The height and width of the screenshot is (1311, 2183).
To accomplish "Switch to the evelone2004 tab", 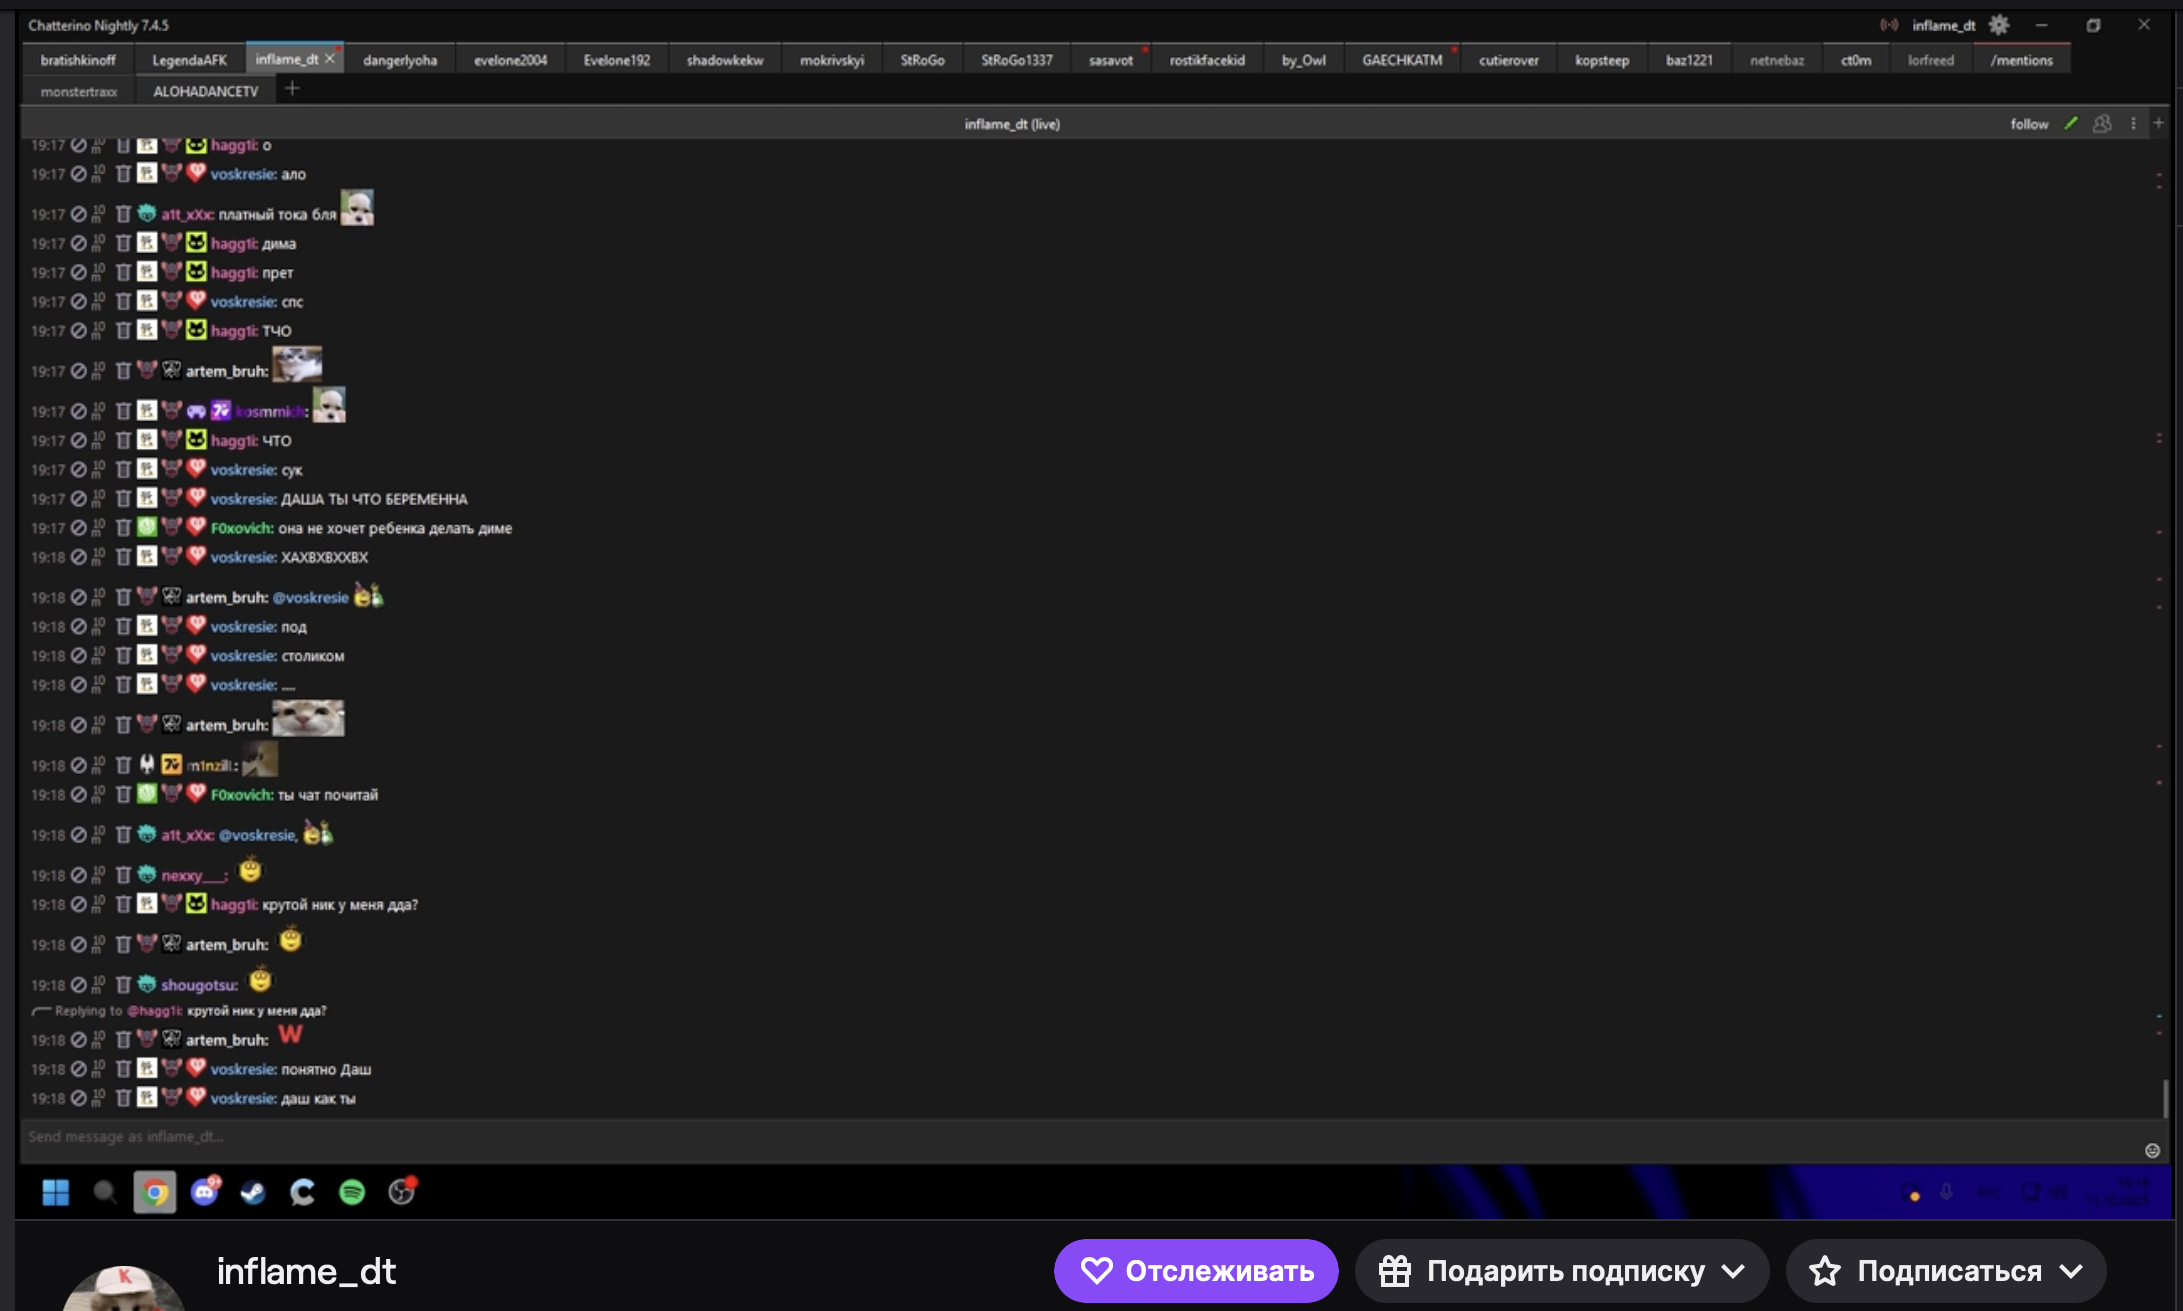I will click(x=510, y=60).
